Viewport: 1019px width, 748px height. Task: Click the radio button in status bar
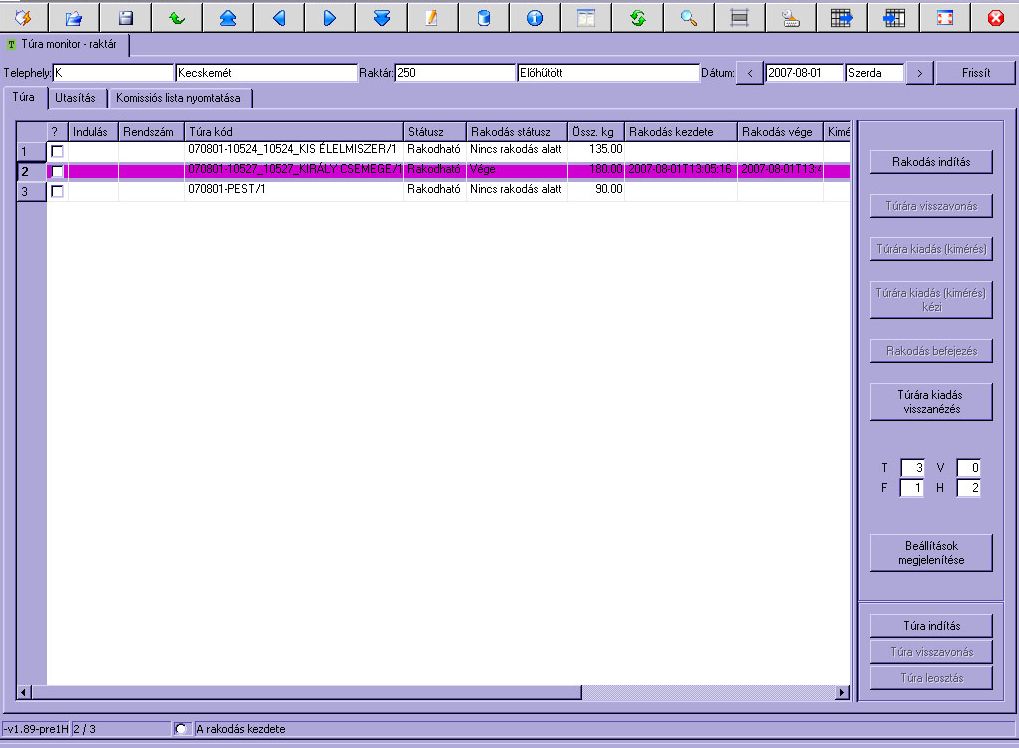pos(182,729)
